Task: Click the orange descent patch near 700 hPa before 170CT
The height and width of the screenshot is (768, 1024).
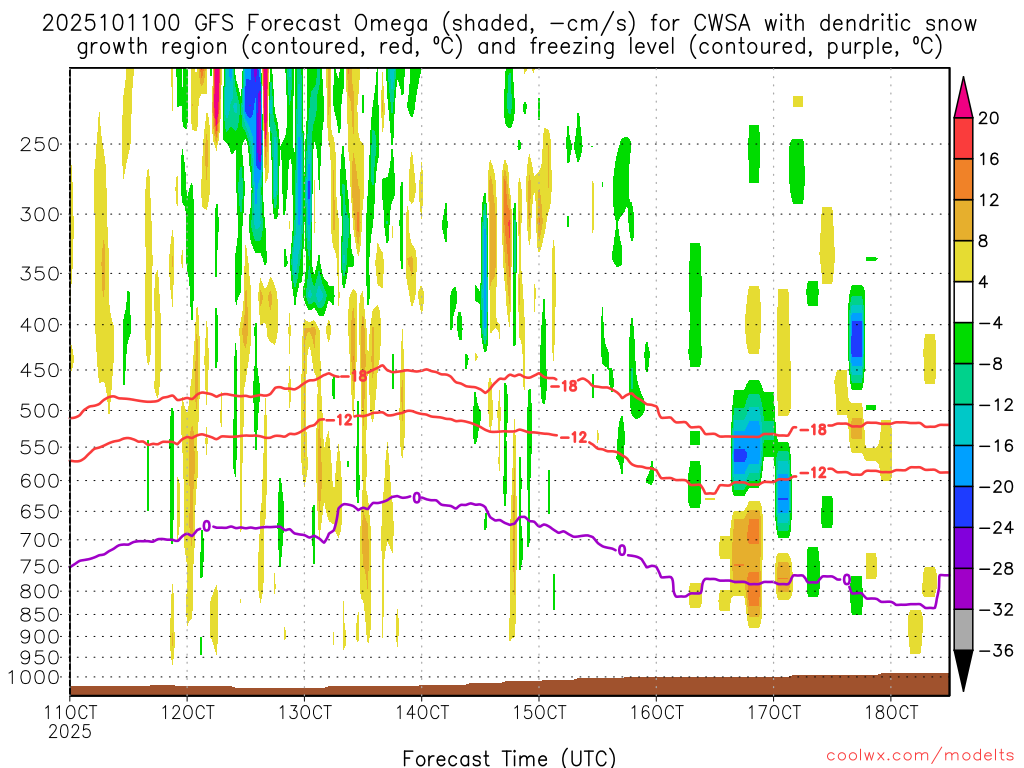Action: coord(754,530)
